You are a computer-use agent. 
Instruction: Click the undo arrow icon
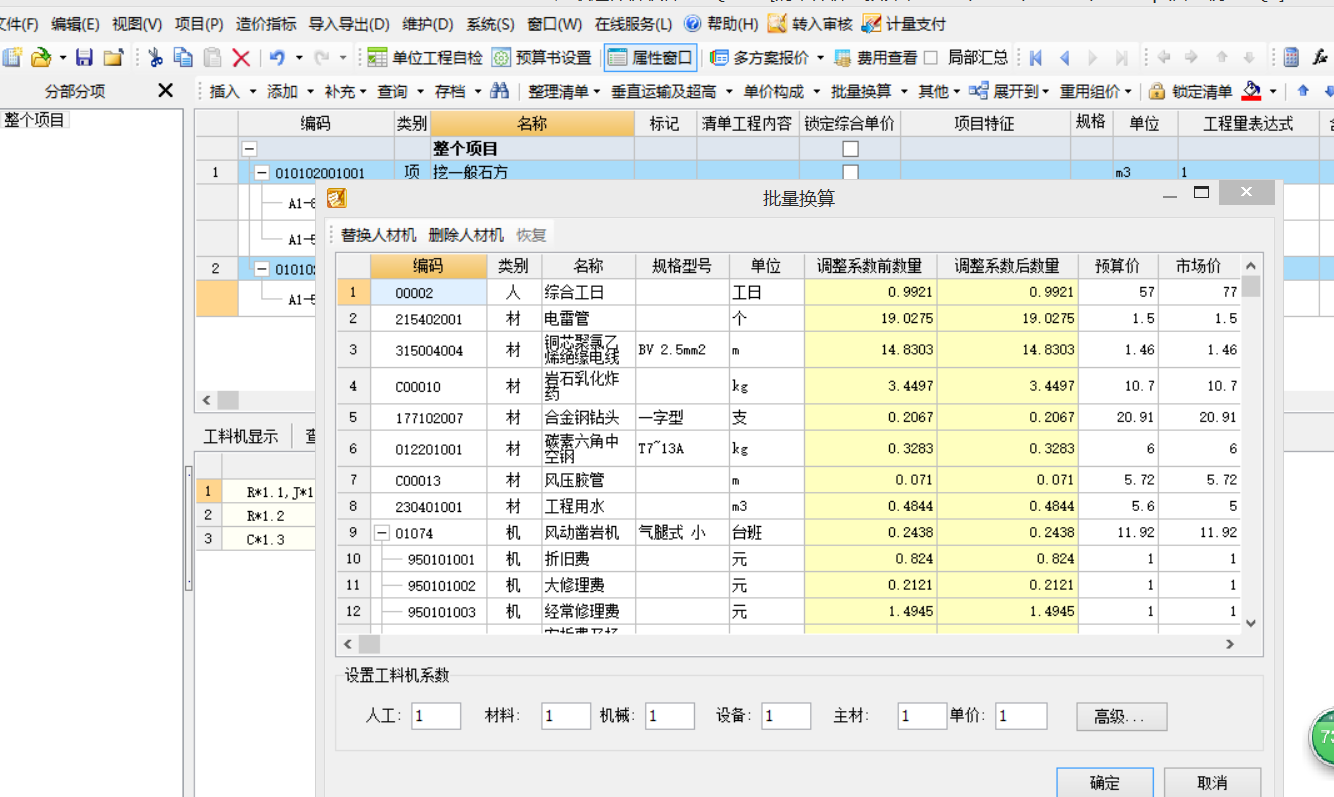(x=278, y=57)
